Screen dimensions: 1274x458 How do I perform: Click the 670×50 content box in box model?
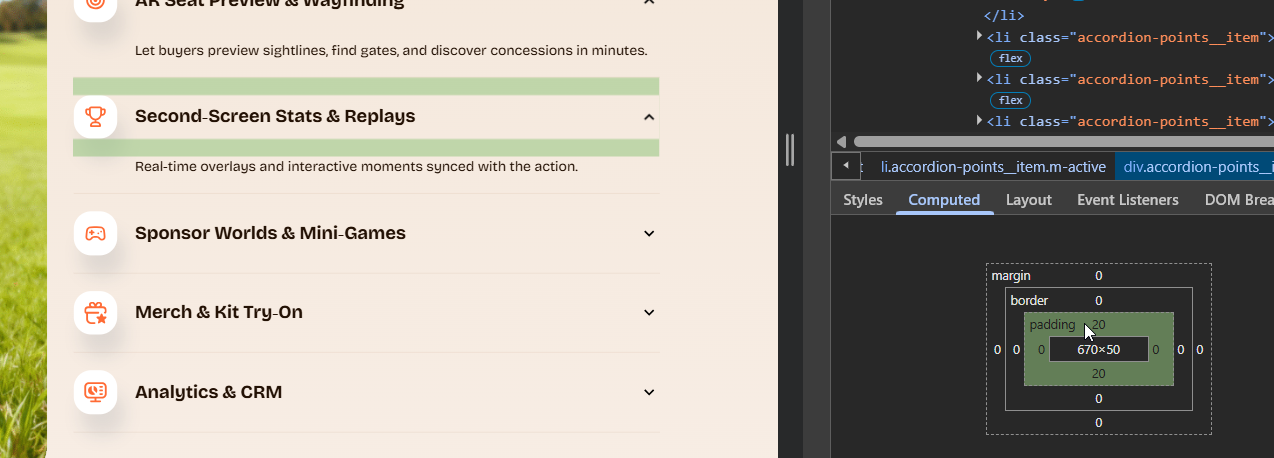1098,350
